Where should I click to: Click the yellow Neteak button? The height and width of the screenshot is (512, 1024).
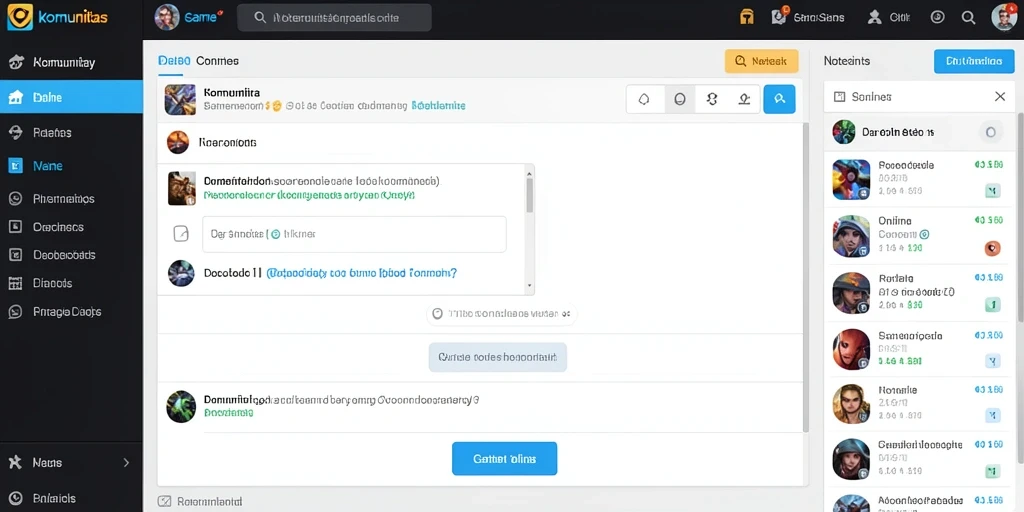click(761, 61)
